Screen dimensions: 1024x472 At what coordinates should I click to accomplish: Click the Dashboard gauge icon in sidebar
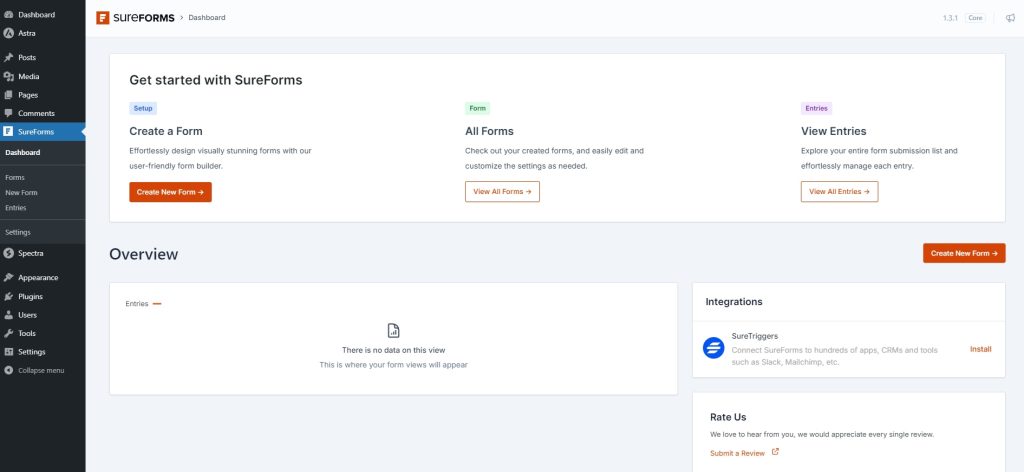[x=8, y=14]
